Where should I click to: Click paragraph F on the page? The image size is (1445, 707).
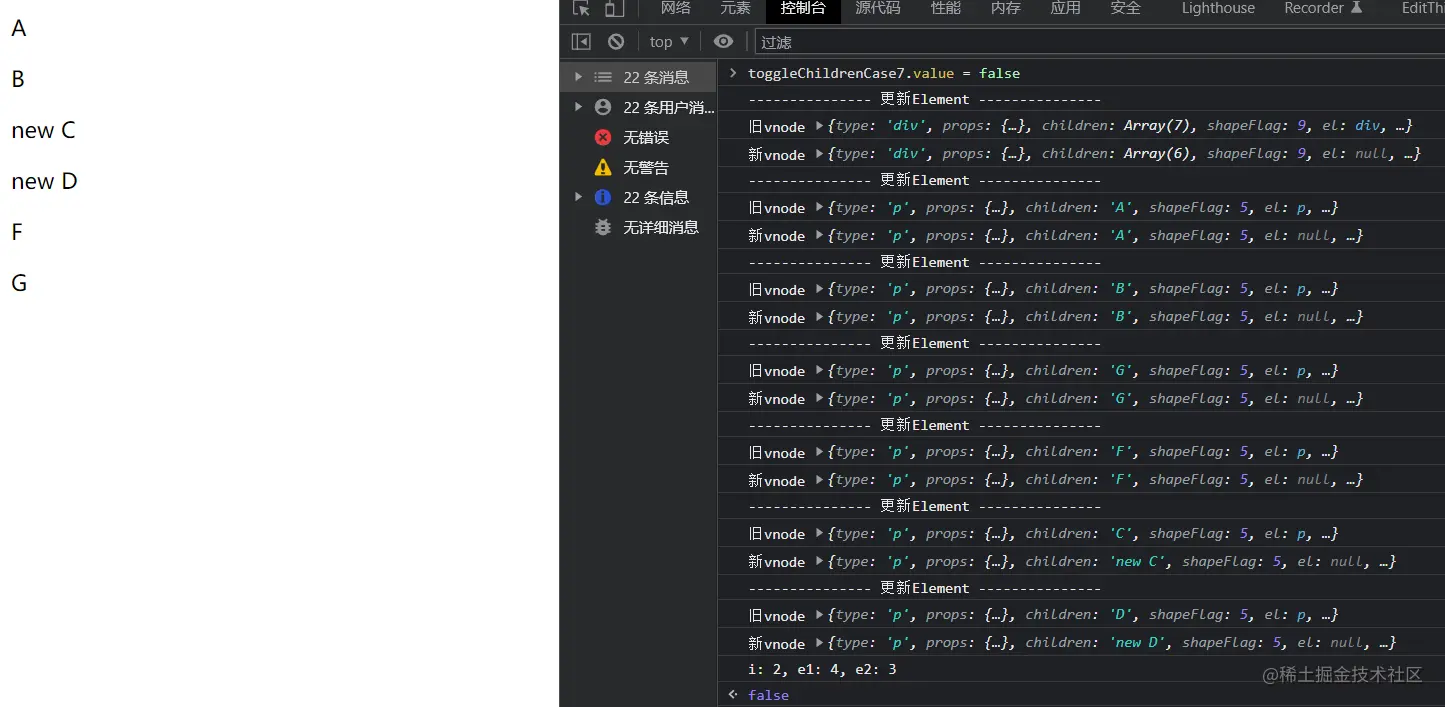pos(17,232)
